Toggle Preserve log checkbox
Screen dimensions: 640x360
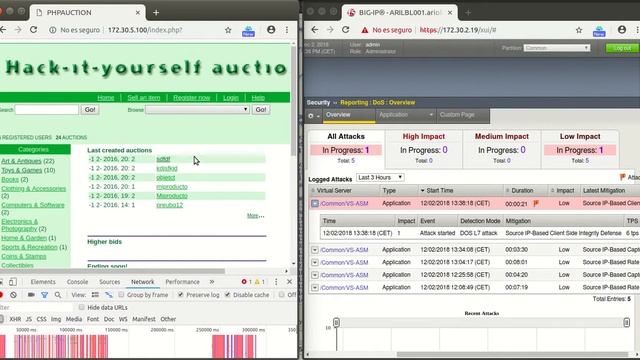click(x=180, y=295)
